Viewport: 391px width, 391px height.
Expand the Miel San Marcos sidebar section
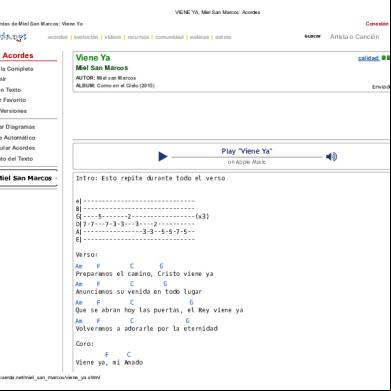[x=28, y=178]
